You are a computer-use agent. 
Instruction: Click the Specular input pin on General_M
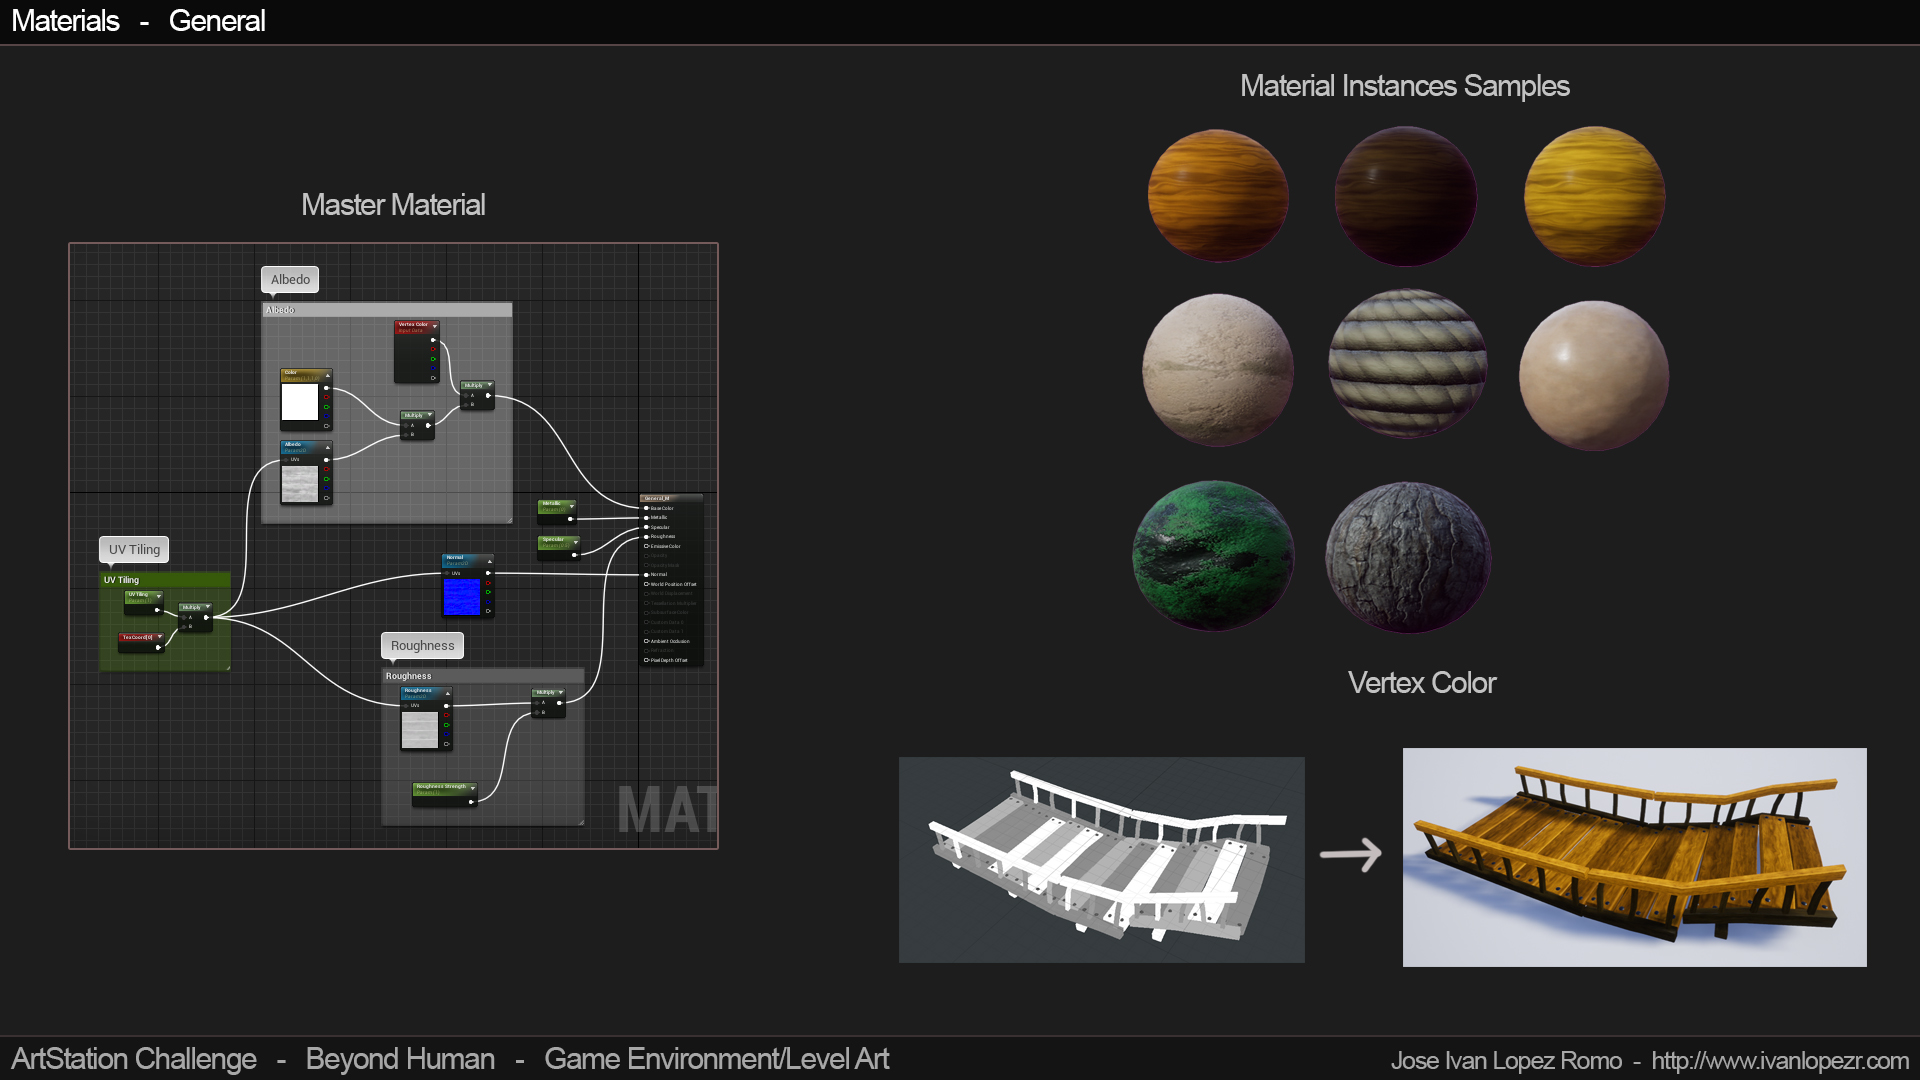tap(646, 527)
